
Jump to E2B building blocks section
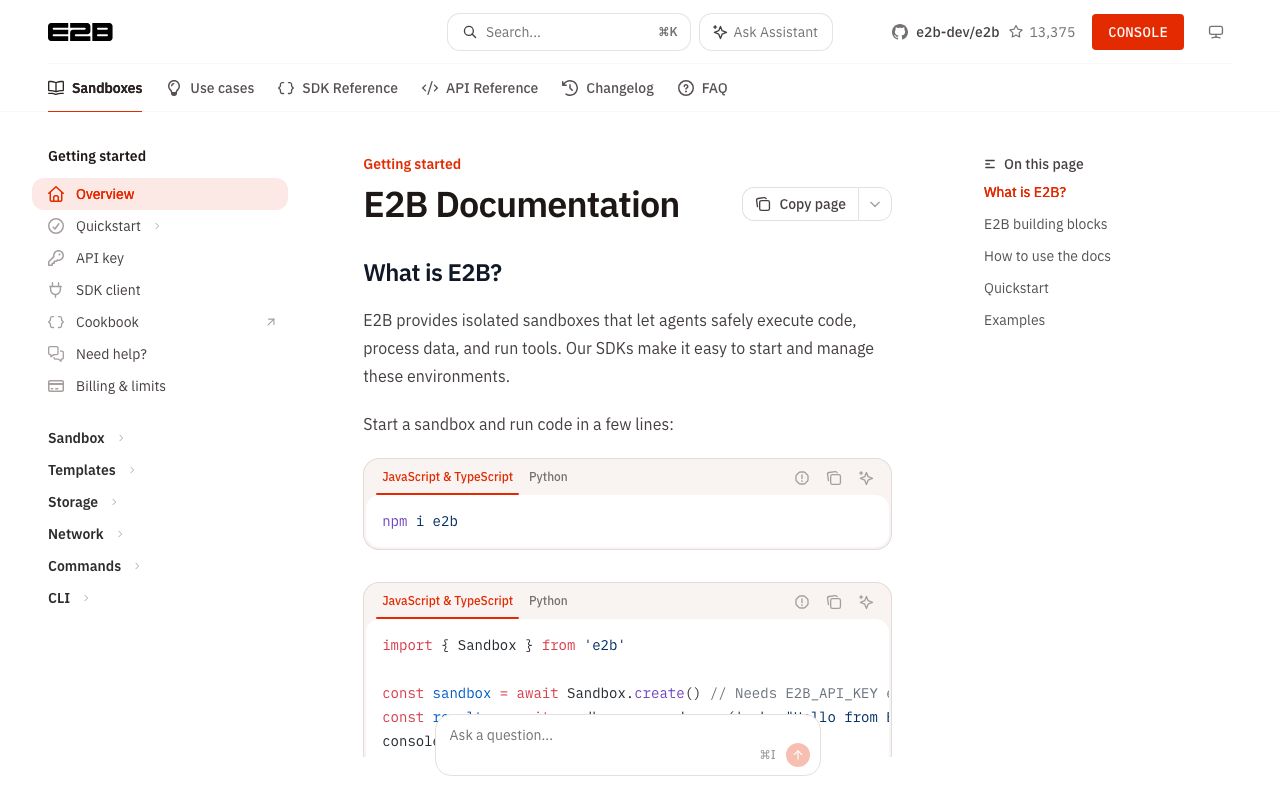(1045, 224)
